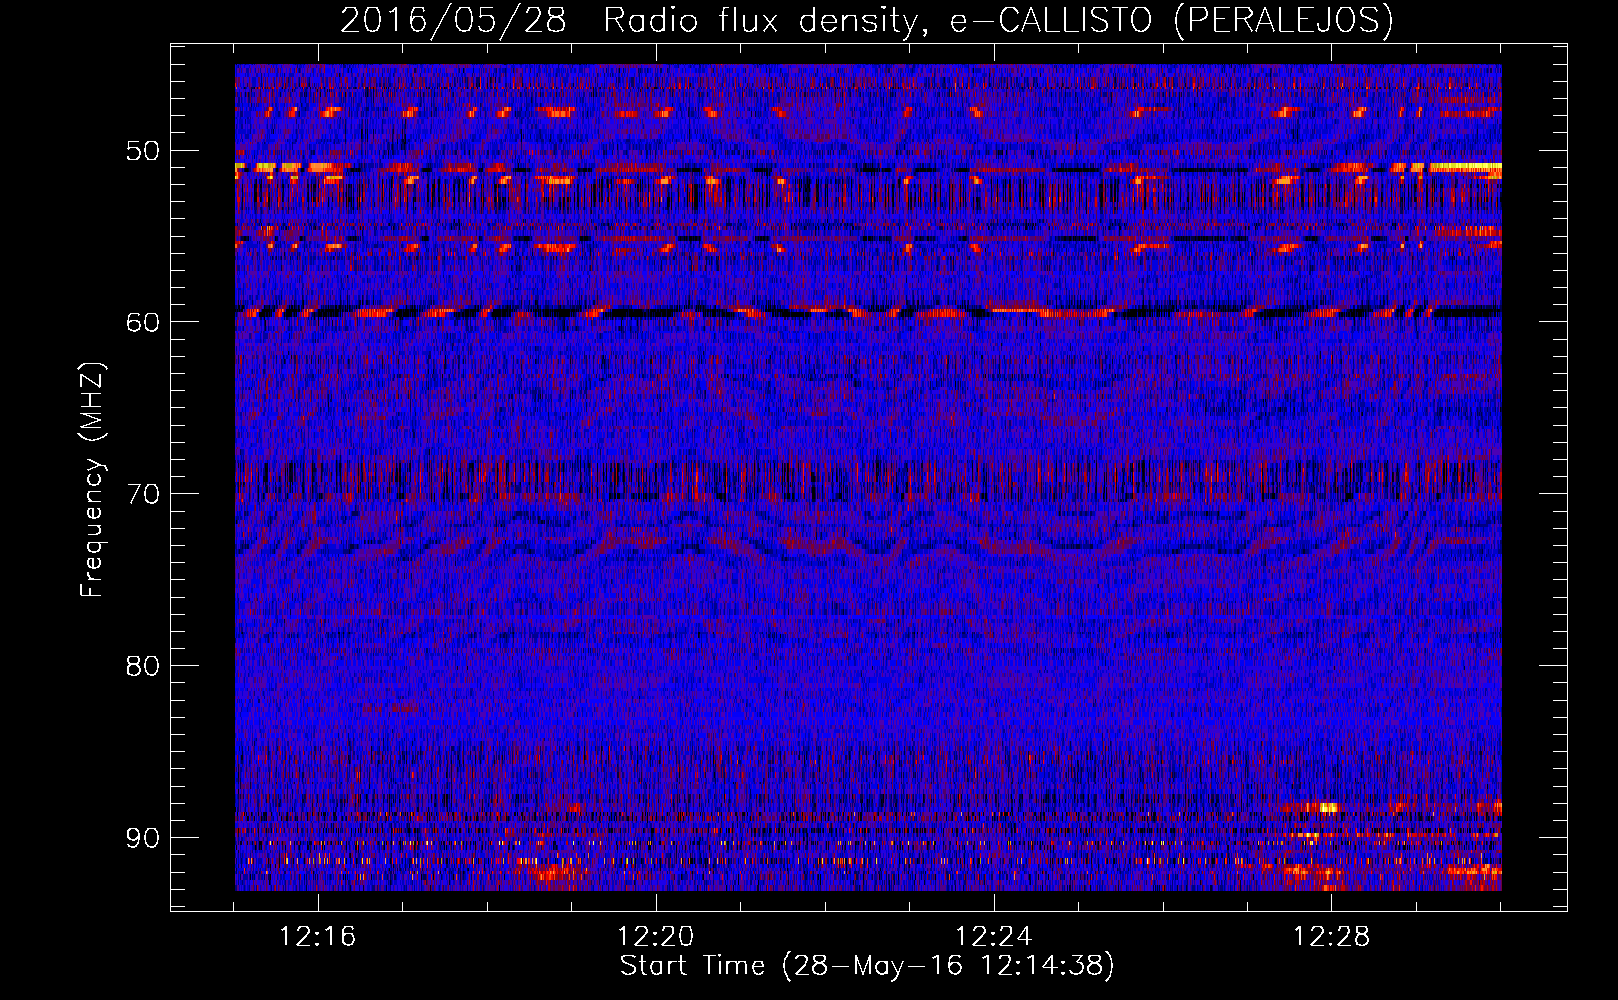Click the 12:28 time tick label
This screenshot has height=1000, width=1618.
pos(1331,937)
